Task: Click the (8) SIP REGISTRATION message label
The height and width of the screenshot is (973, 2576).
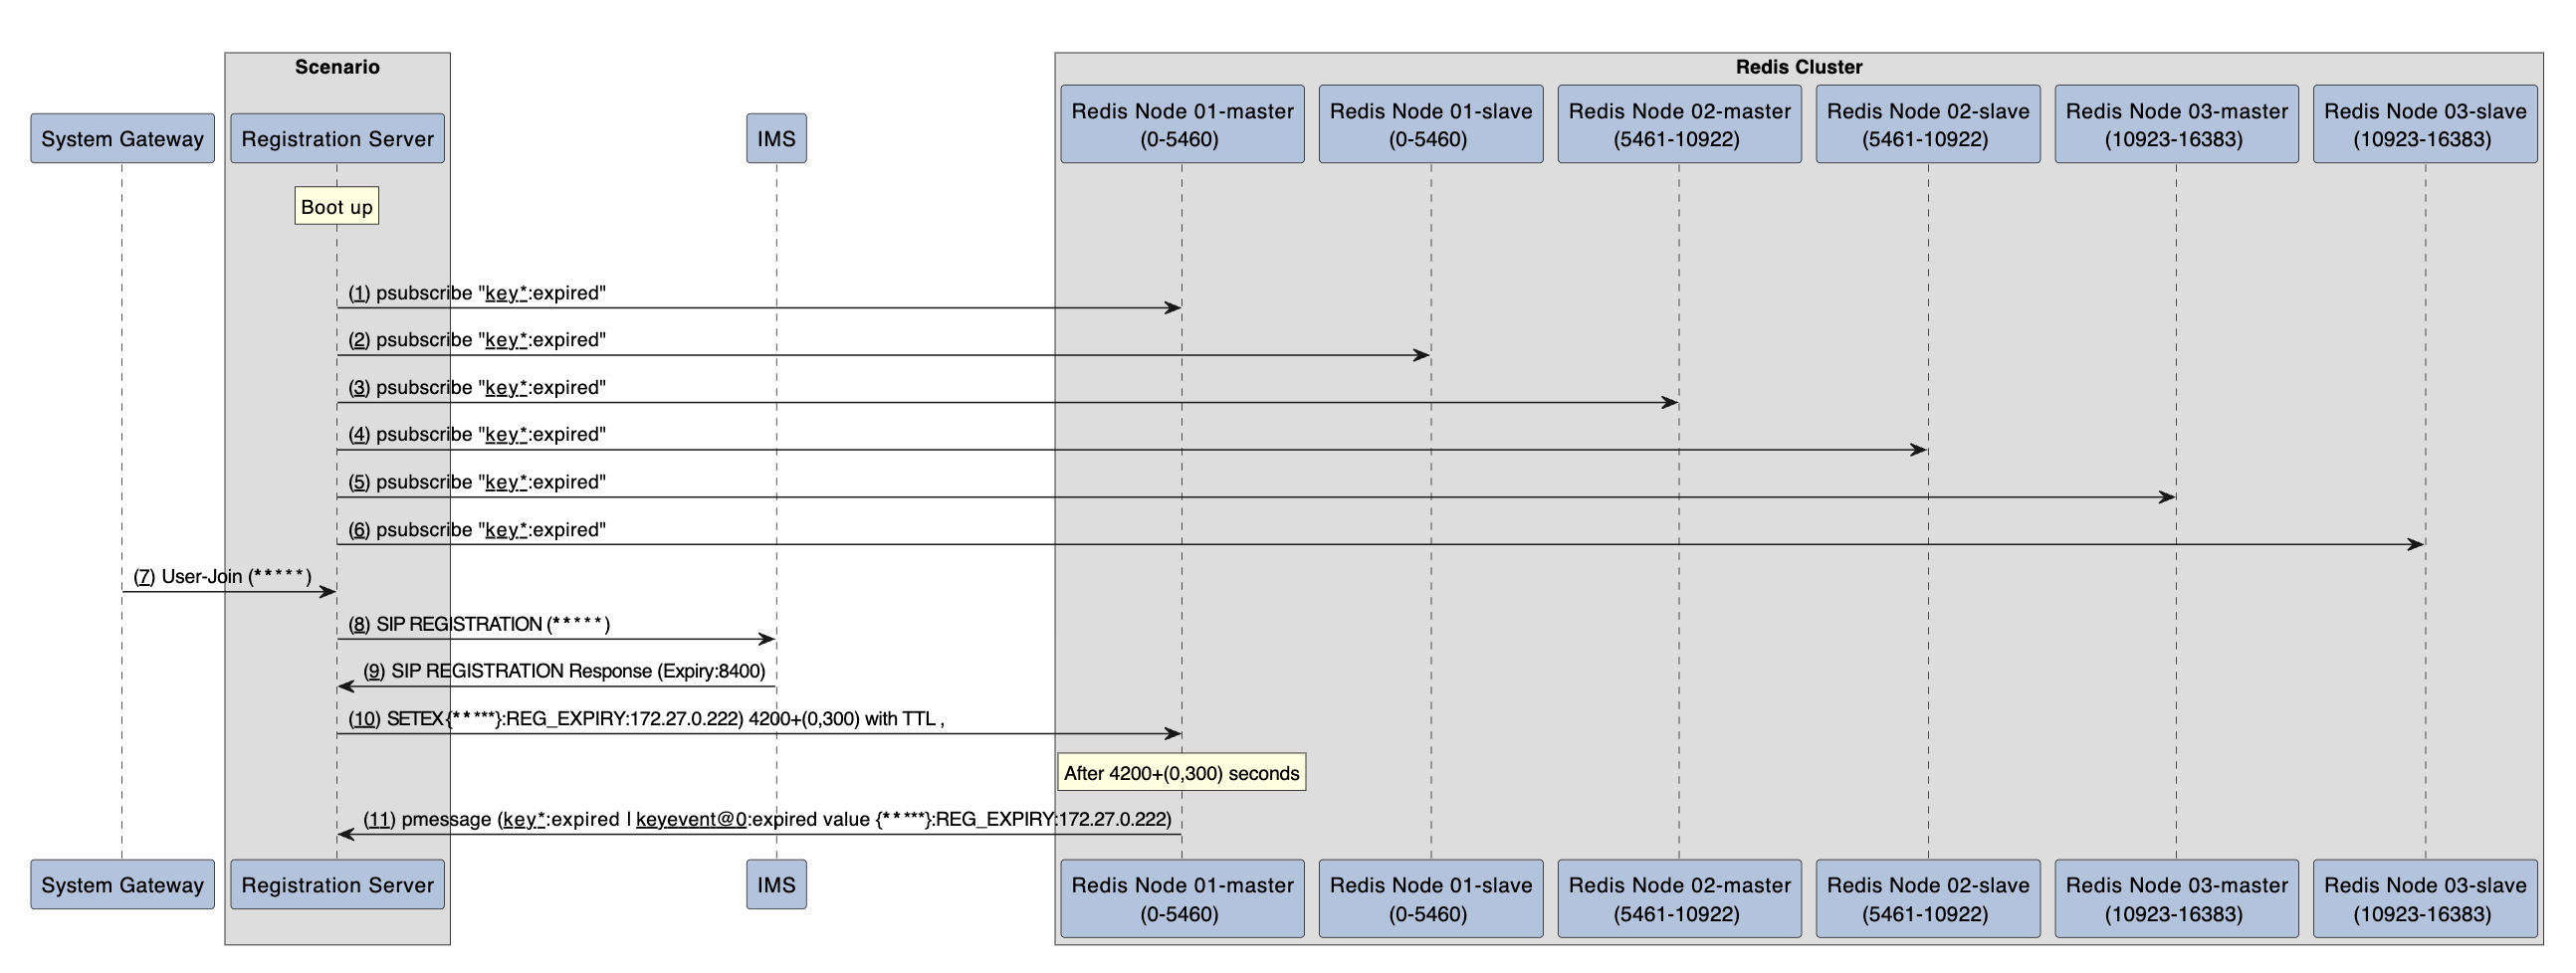Action: (479, 624)
